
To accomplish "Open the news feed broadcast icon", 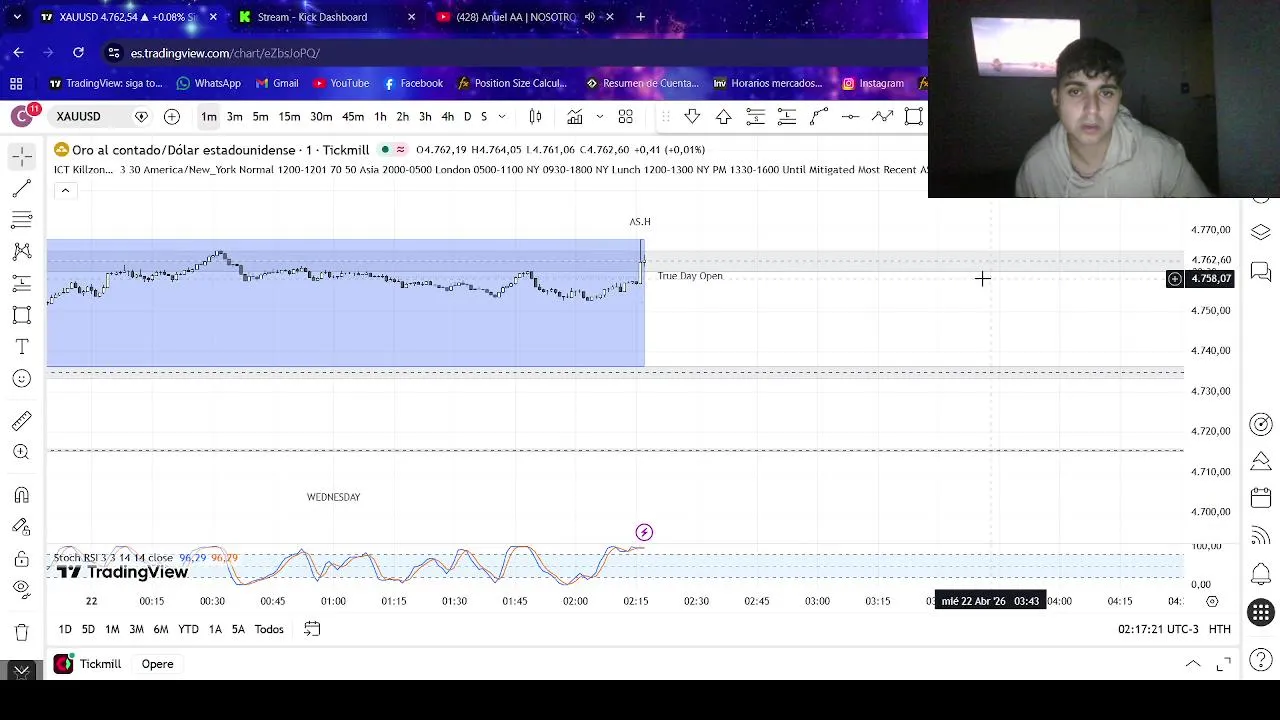I will coord(1261,536).
